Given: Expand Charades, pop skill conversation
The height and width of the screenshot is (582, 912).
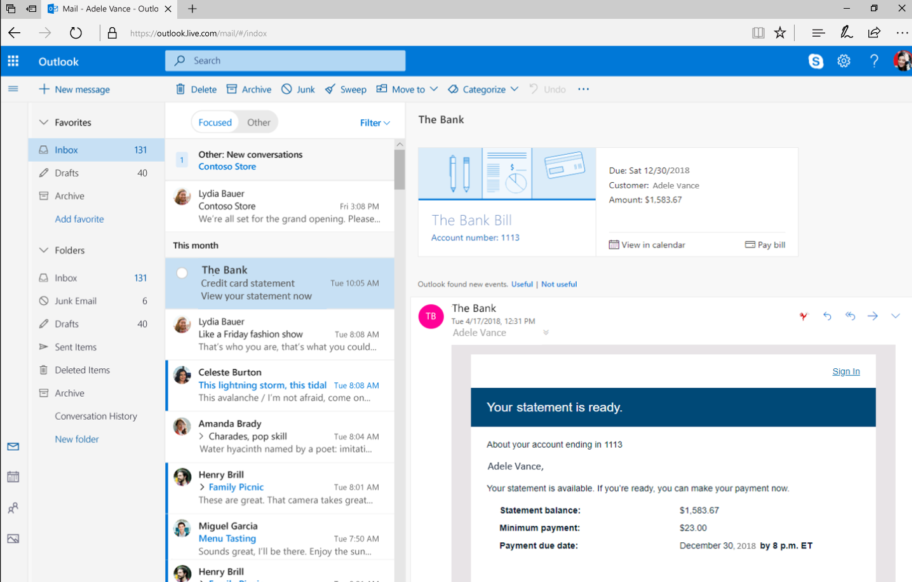Looking at the screenshot, I should point(202,437).
